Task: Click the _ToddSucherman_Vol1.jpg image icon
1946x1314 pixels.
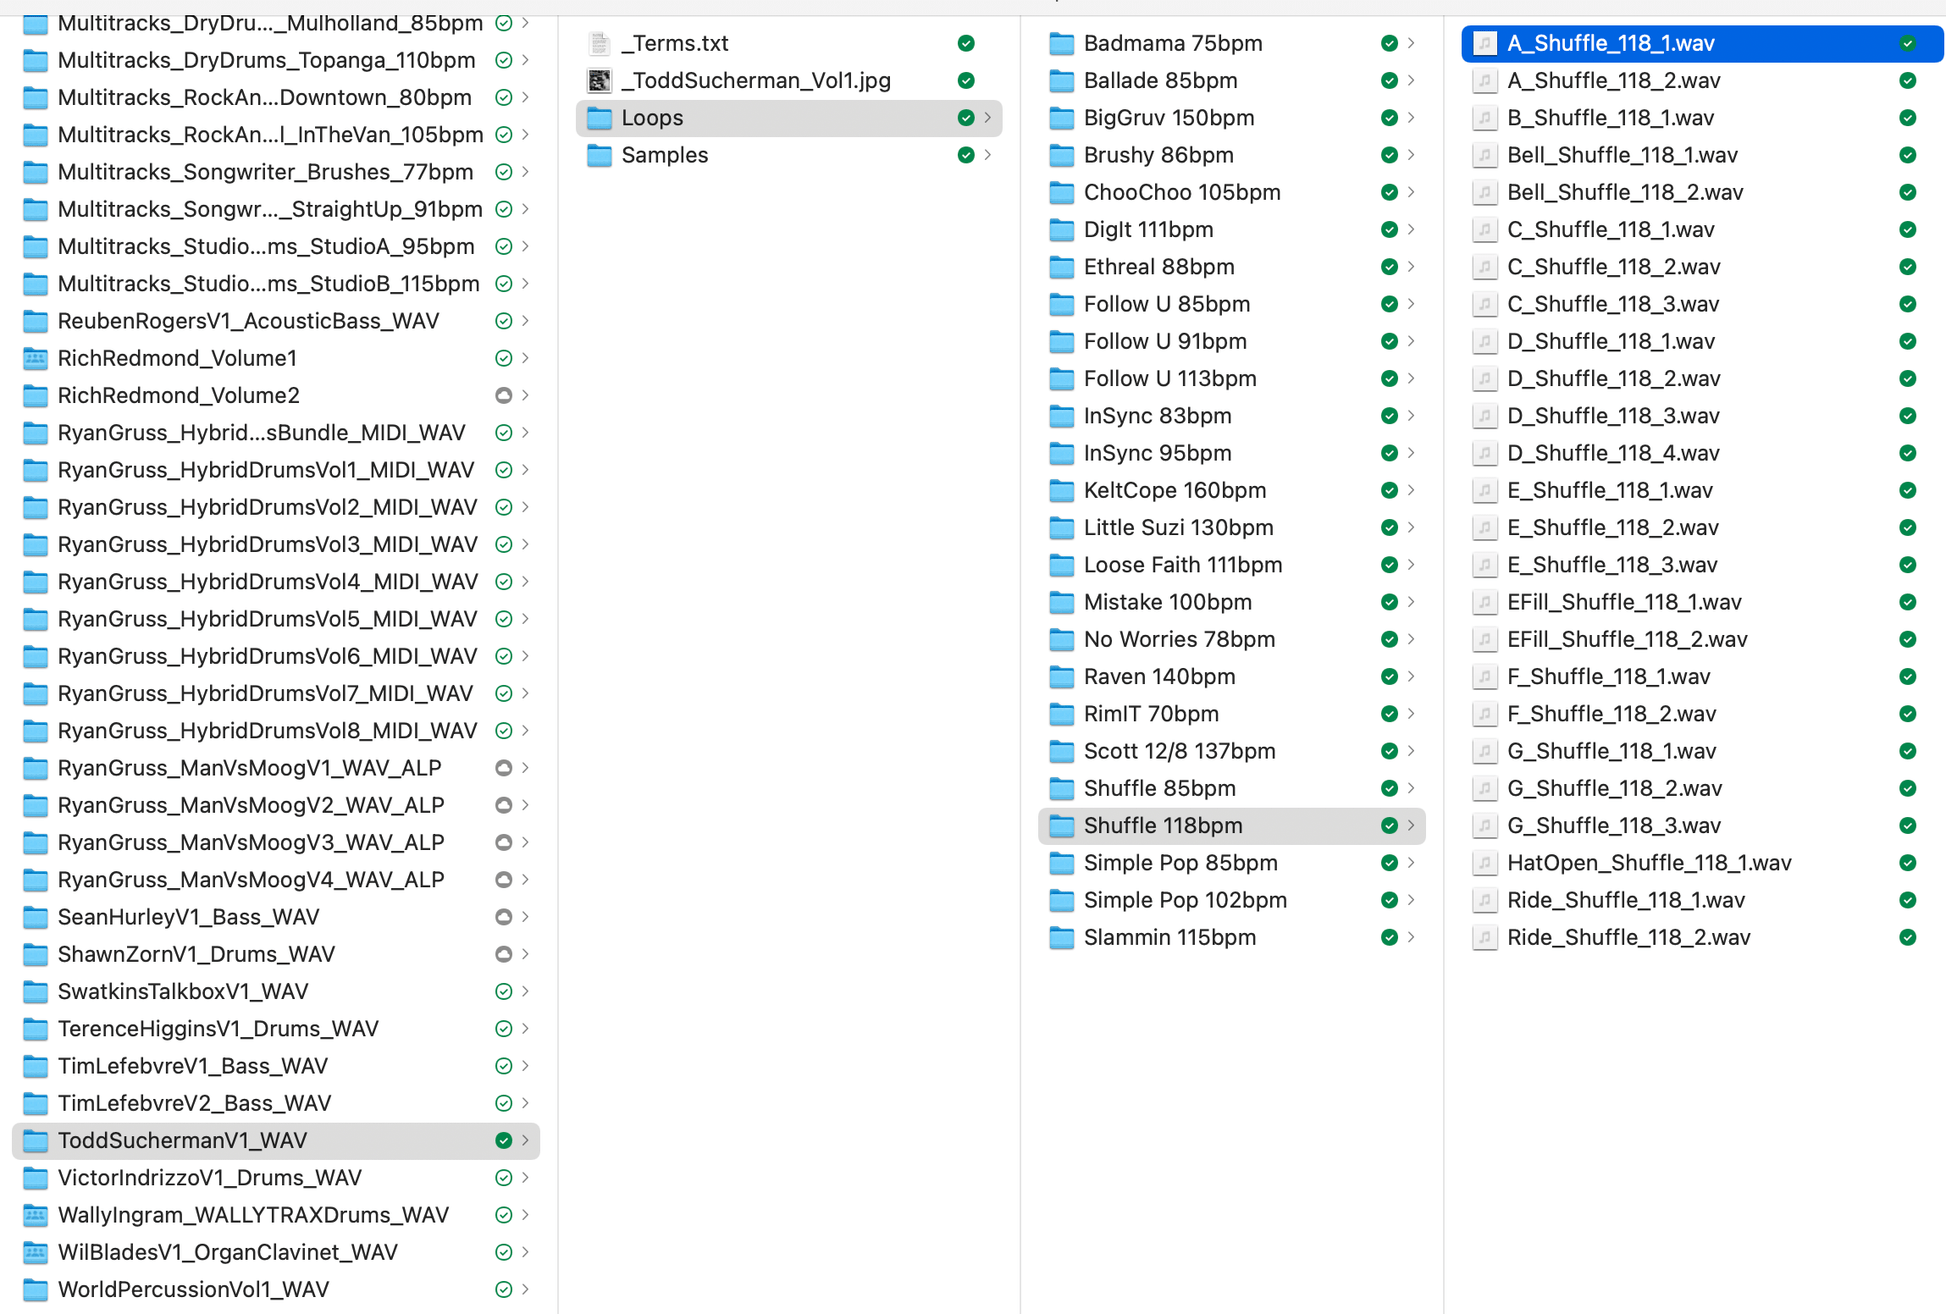Action: pyautogui.click(x=599, y=80)
